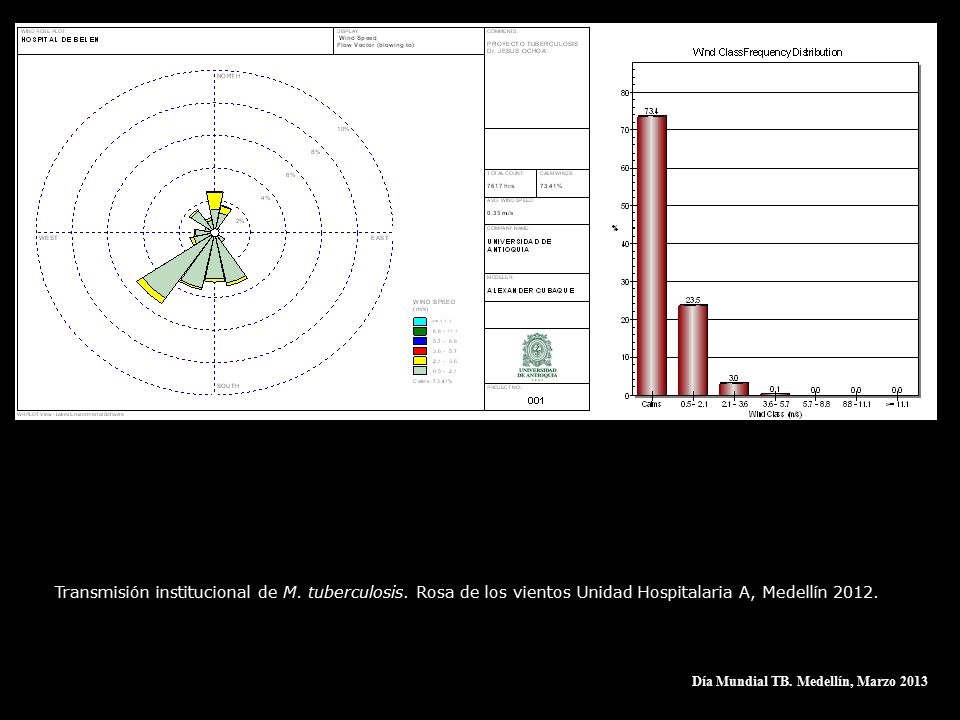Click the 'WIND SPEED (m/s)' legend heading
This screenshot has width=960, height=720.
433,305
